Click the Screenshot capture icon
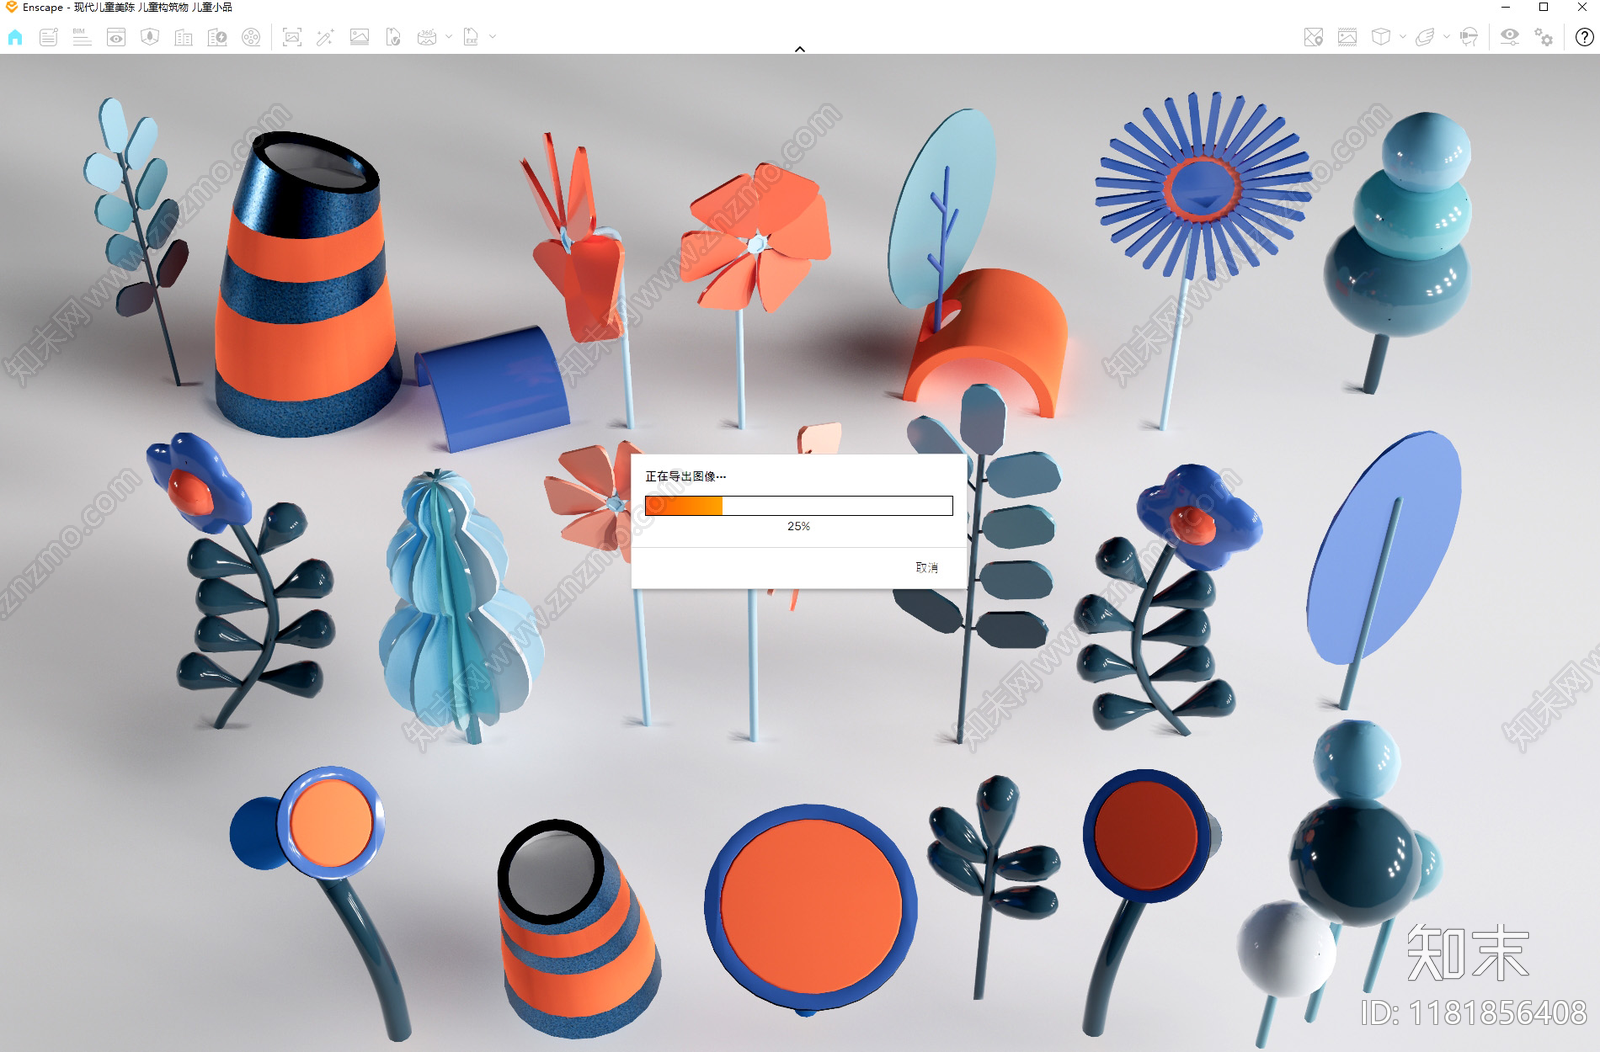Screen dimensions: 1600x1052 [x=292, y=37]
